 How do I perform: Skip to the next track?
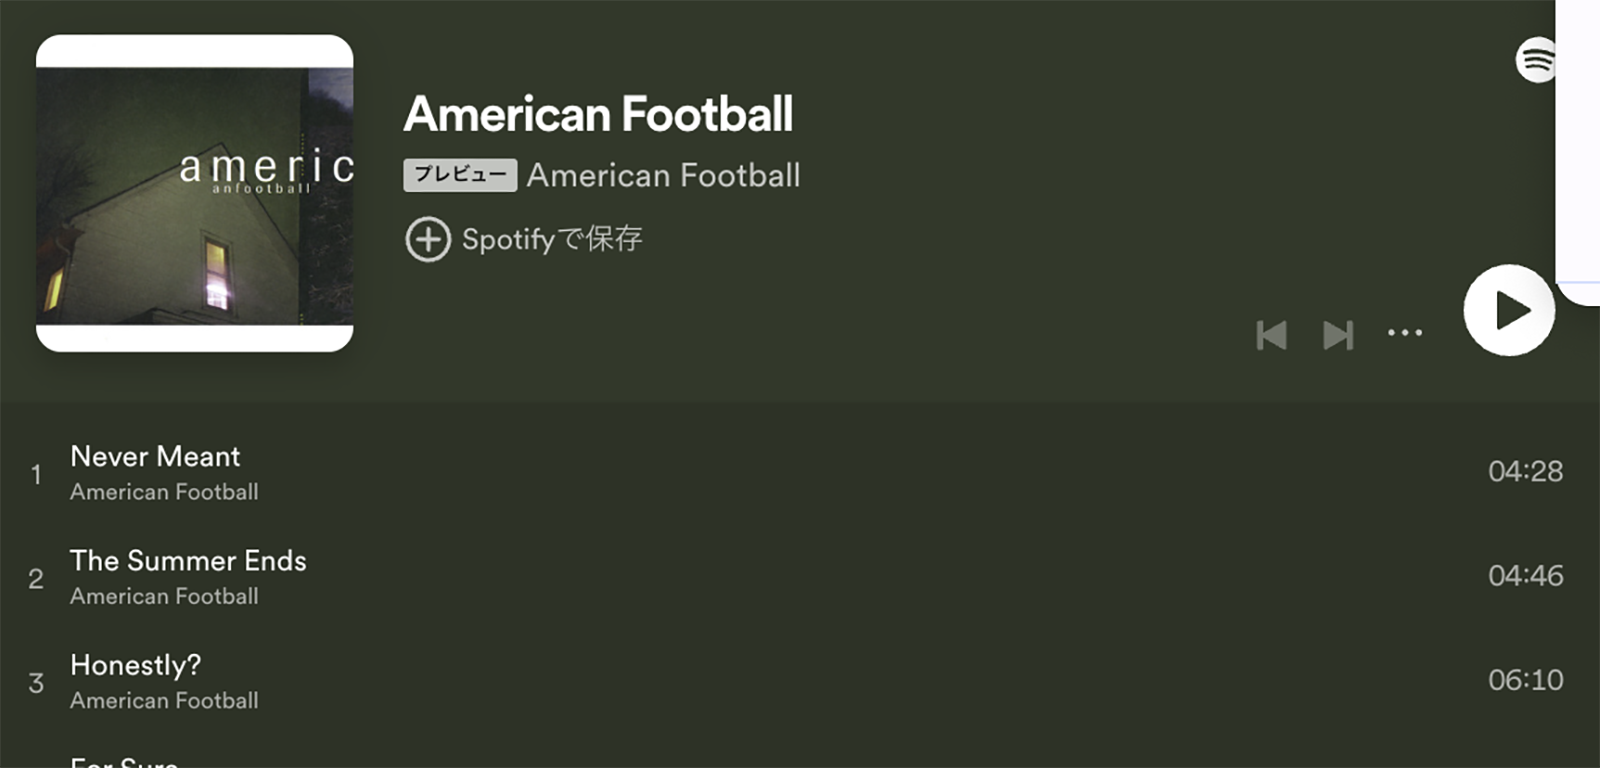1338,335
